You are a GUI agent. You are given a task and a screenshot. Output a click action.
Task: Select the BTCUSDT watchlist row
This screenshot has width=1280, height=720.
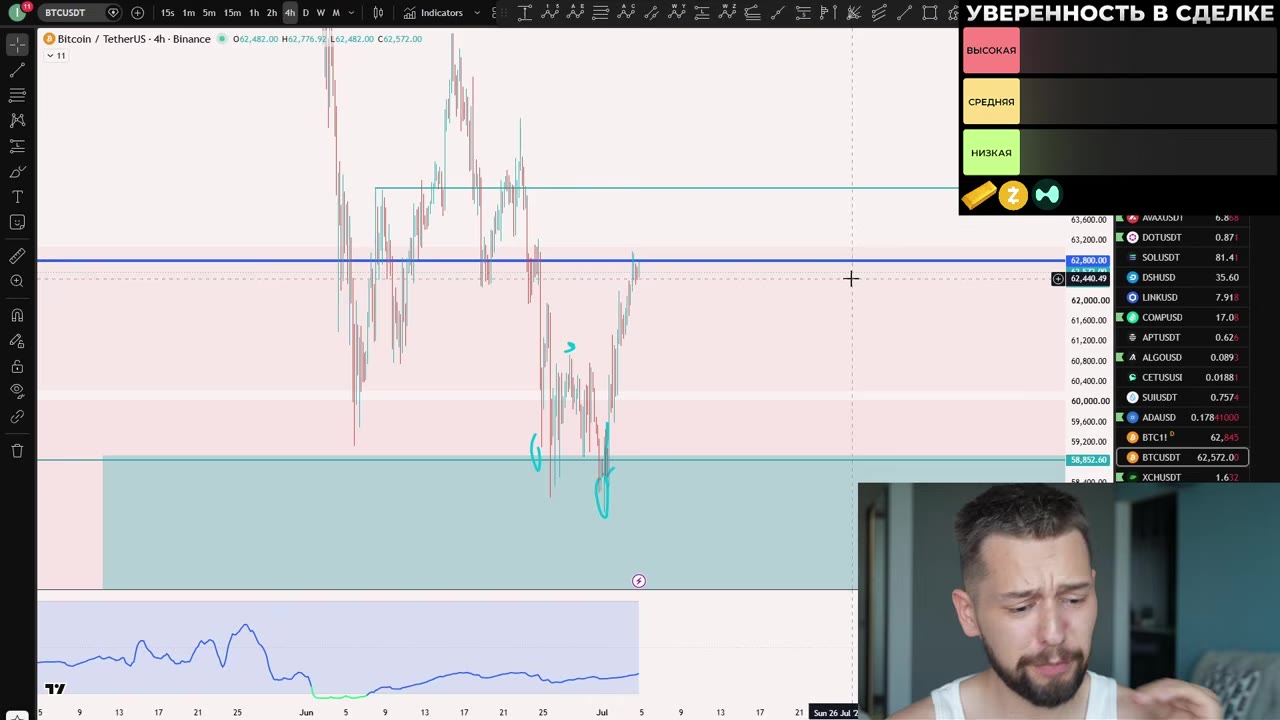coord(1182,457)
